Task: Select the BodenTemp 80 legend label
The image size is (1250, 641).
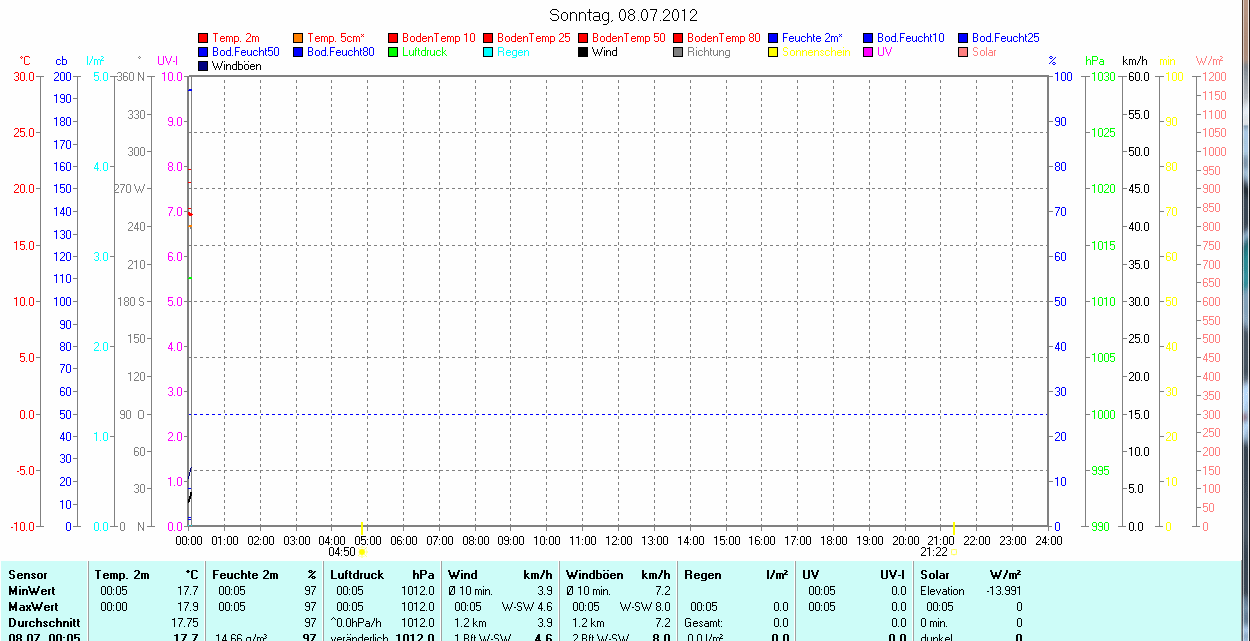Action: click(723, 38)
